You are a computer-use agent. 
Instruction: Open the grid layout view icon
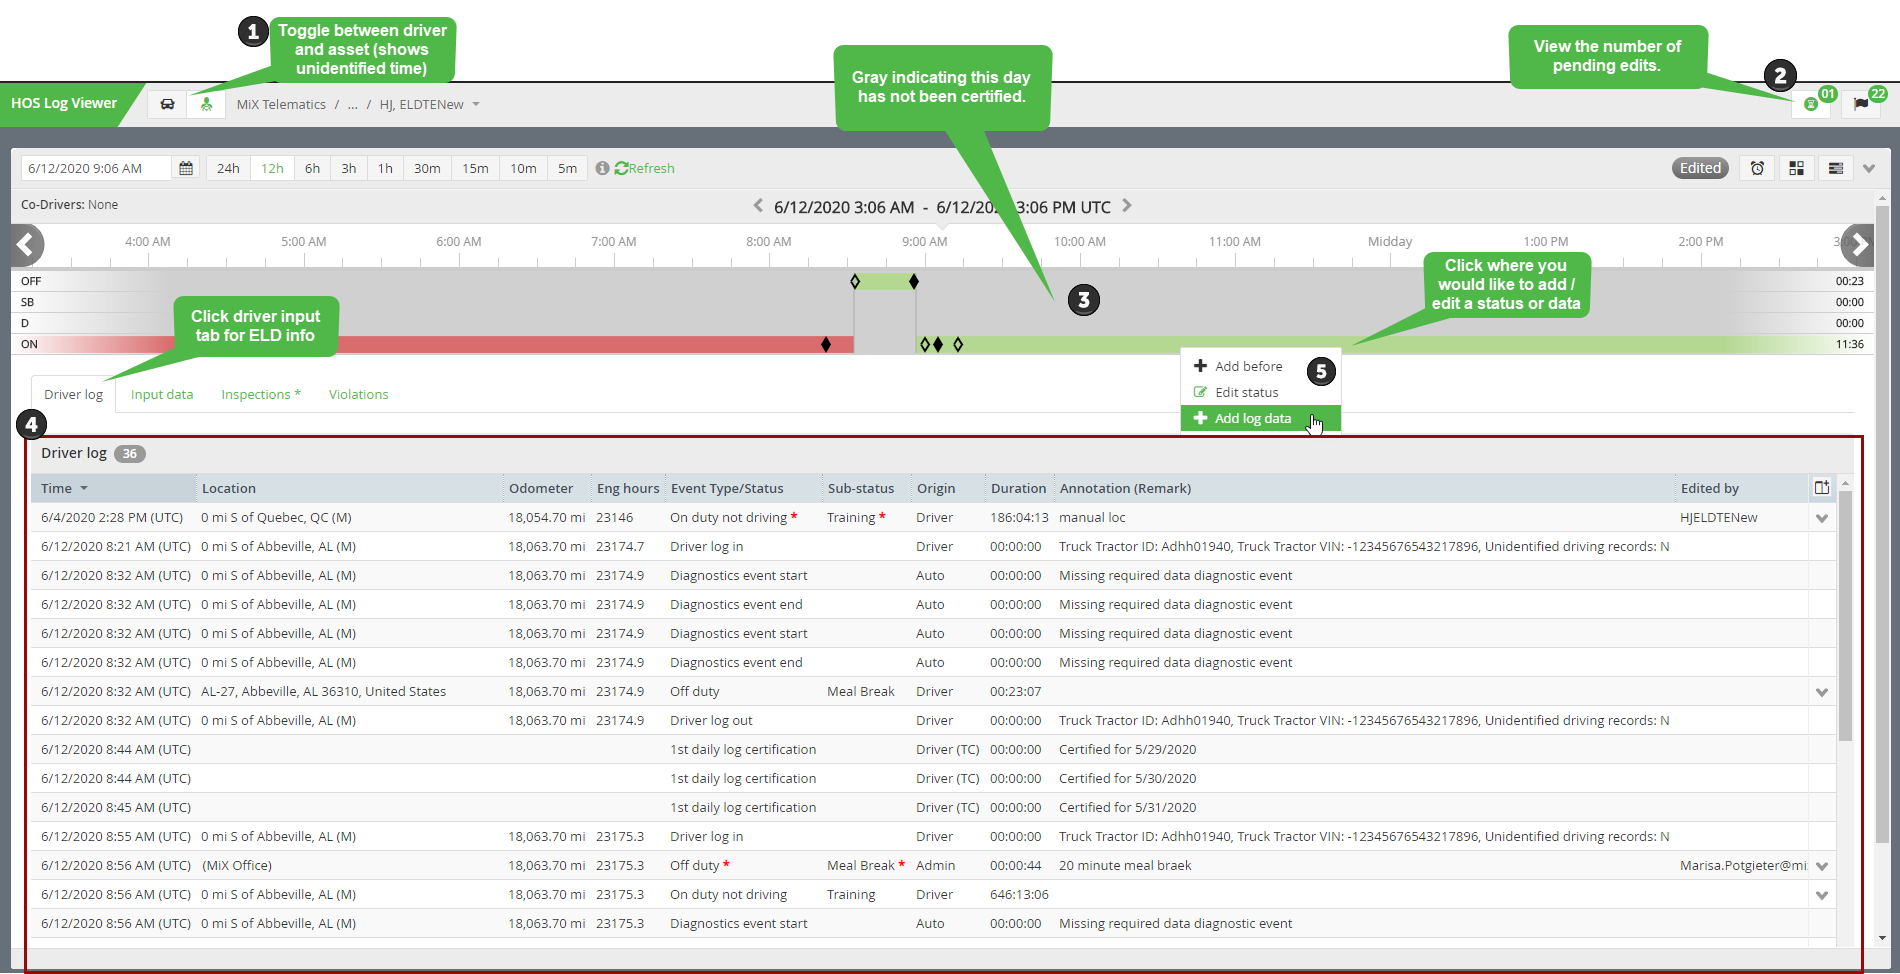pos(1796,168)
